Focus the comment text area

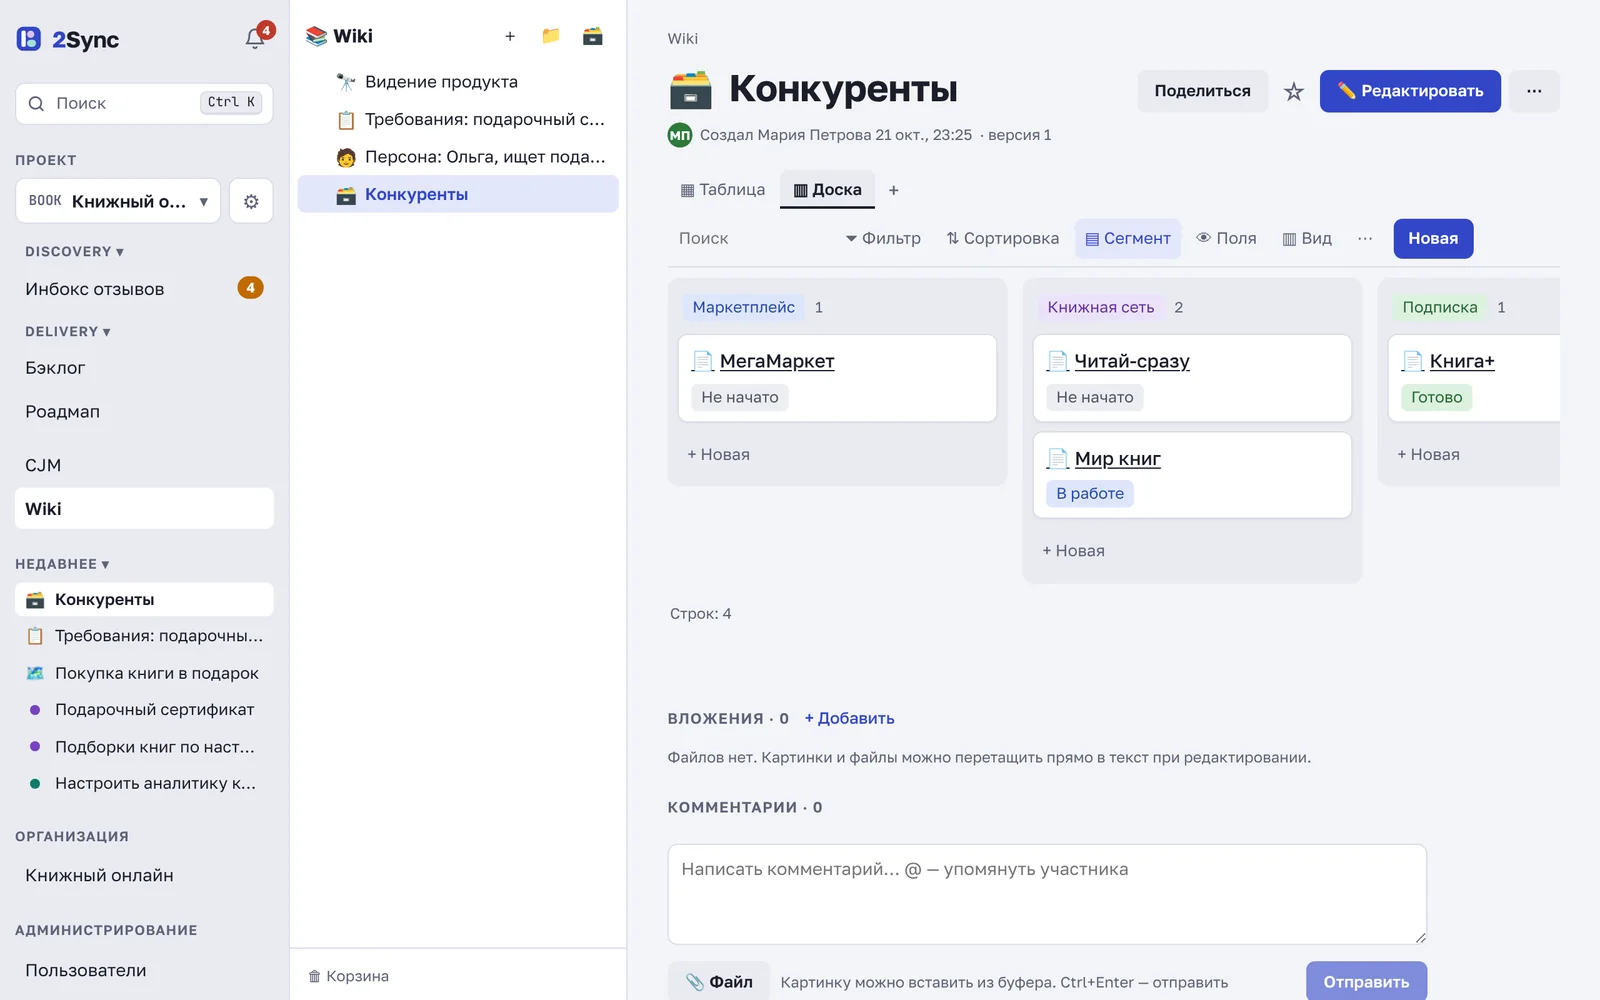1047,894
